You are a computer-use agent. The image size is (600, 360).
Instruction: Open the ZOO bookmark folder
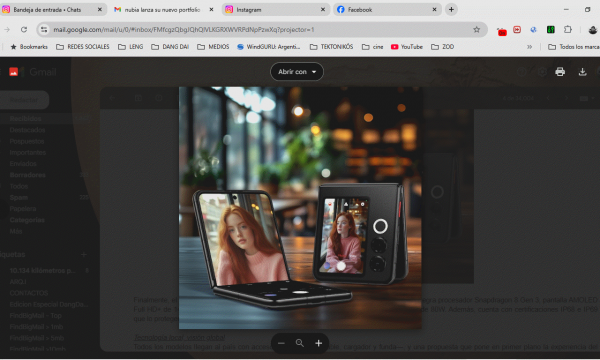pyautogui.click(x=443, y=47)
